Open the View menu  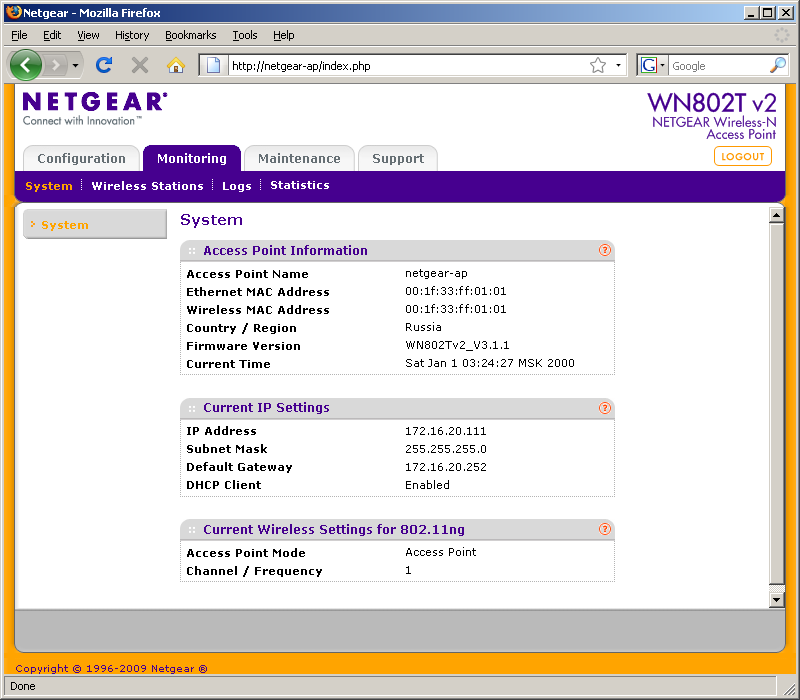pyautogui.click(x=88, y=35)
